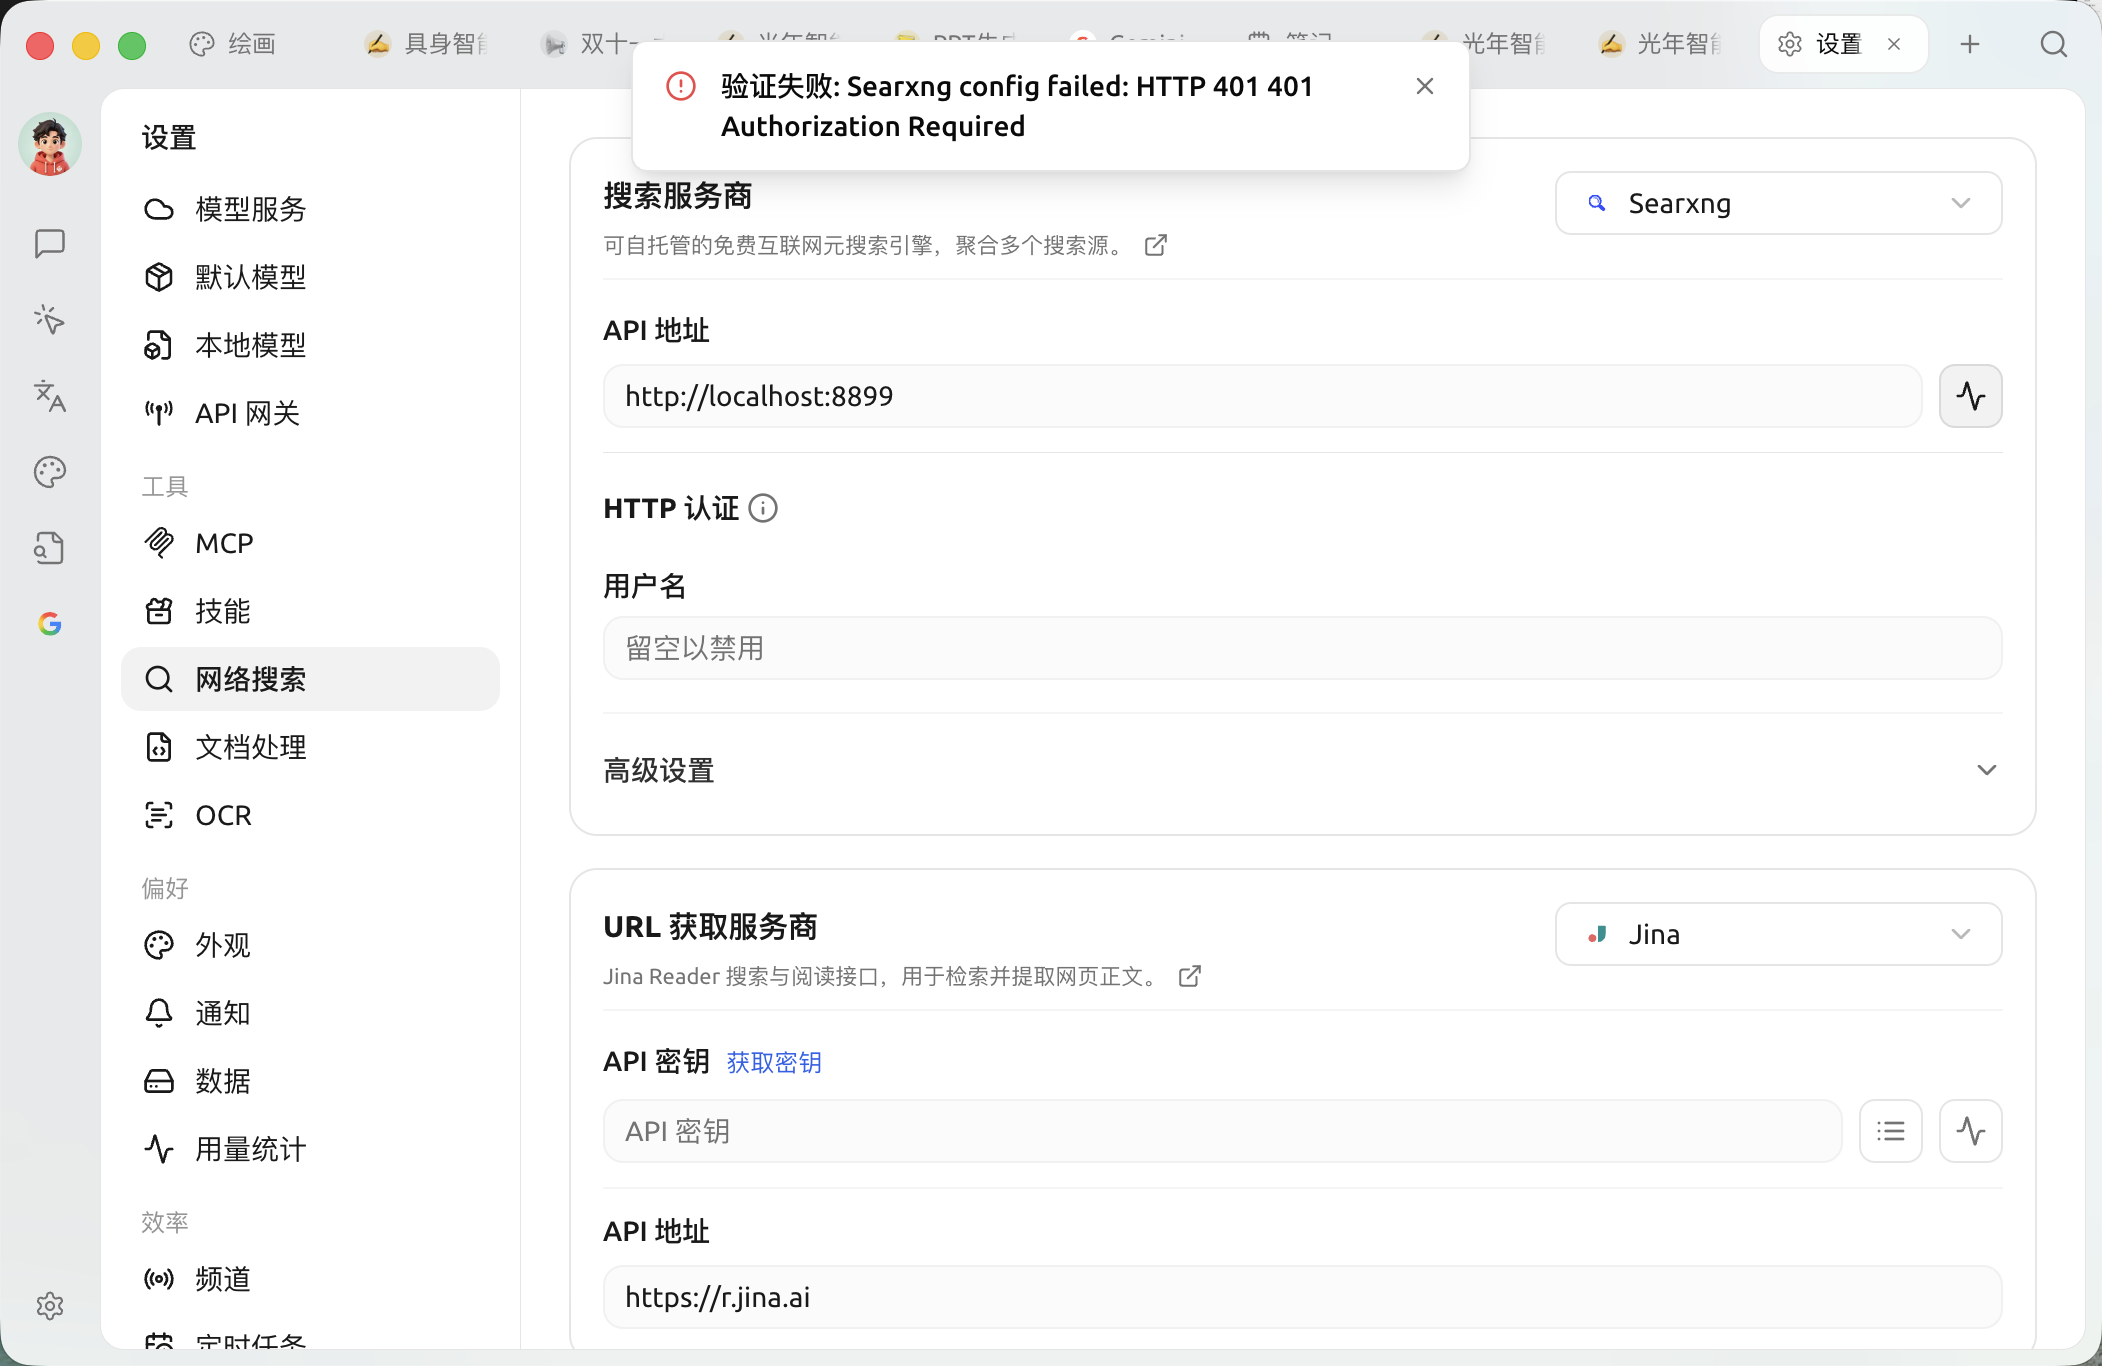Open external link beside Searxng description
Viewport: 2102px width, 1366px height.
[x=1156, y=245]
